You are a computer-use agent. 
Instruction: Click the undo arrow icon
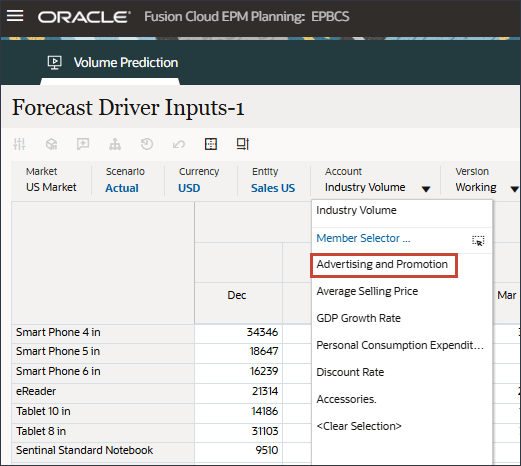179,144
